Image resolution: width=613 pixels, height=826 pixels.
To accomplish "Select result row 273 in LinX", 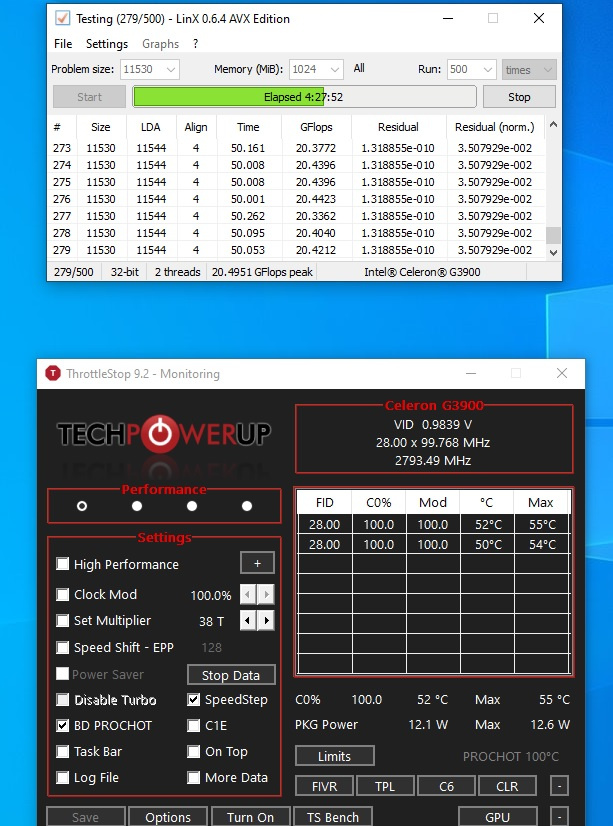I will pos(296,148).
